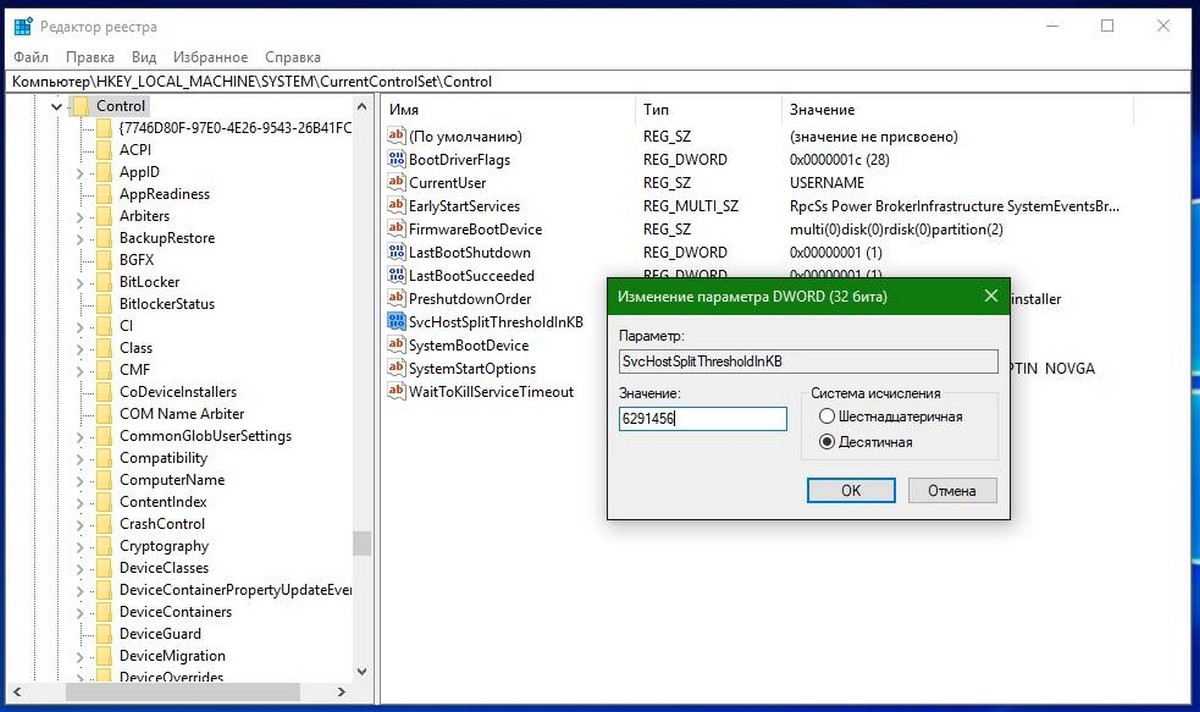1200x712 pixels.
Task: Expand the DeviceMigration tree node
Action: 80,656
